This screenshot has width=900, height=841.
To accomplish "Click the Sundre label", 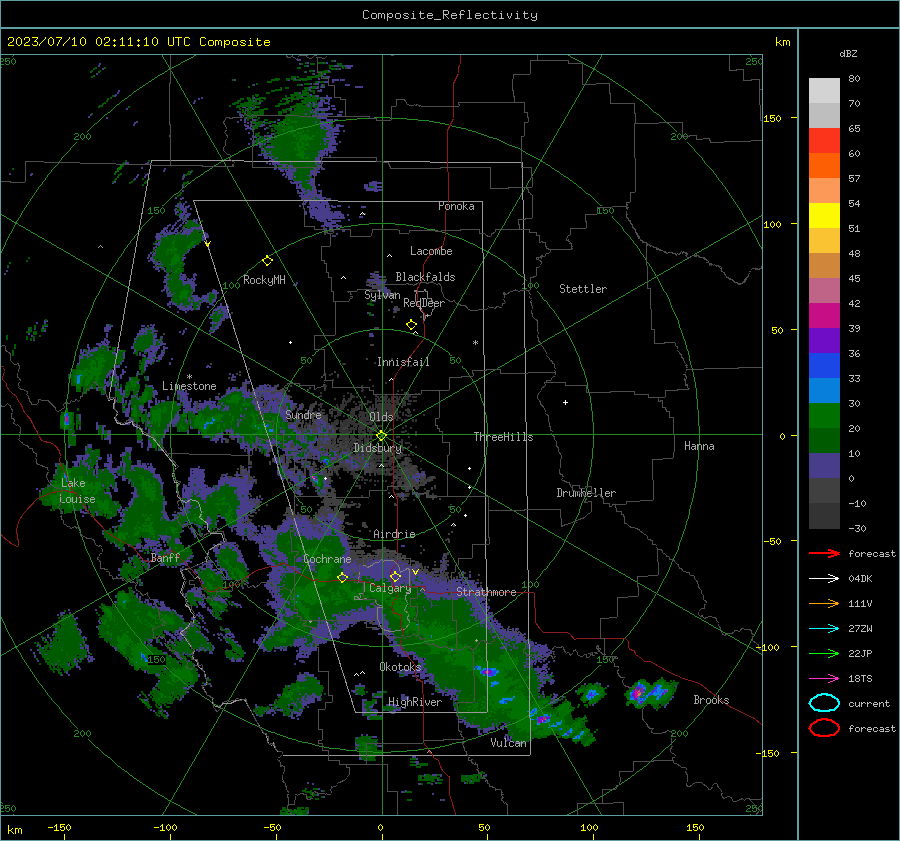I will (x=303, y=414).
